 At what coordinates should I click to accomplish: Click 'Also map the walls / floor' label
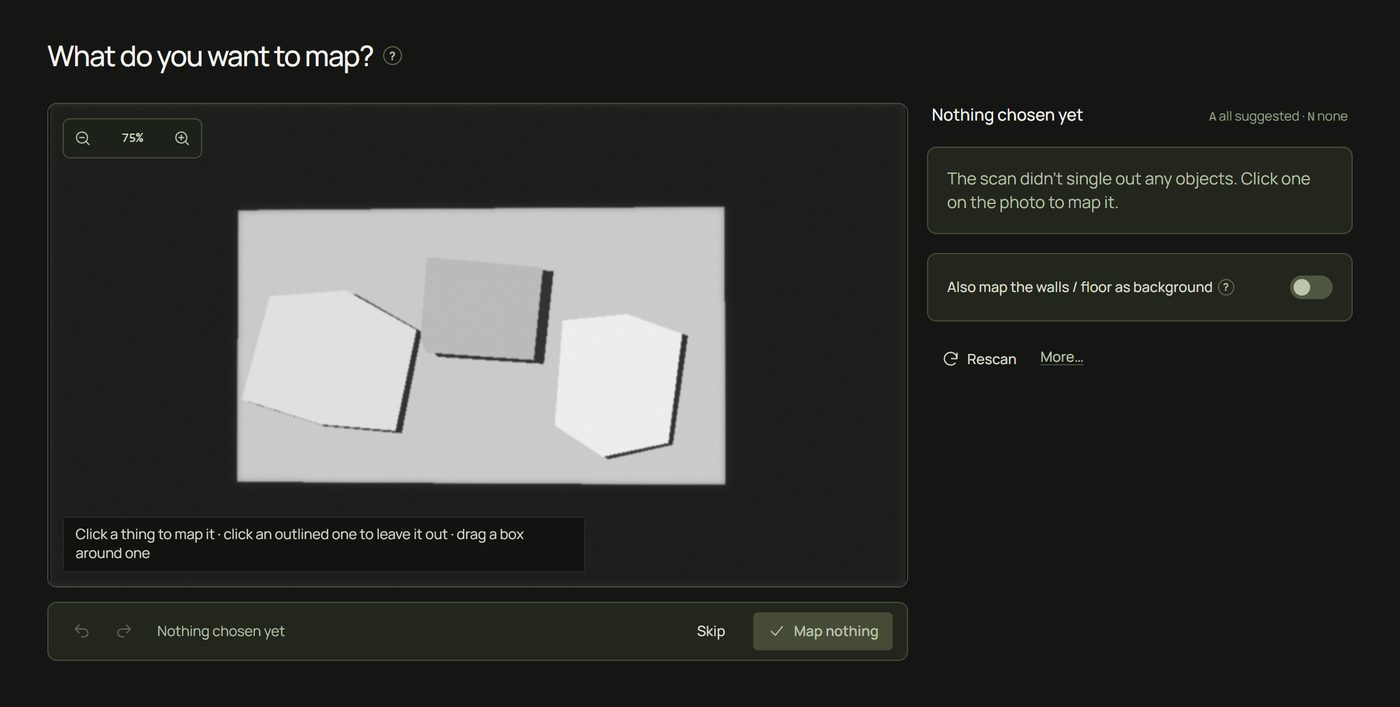click(1079, 287)
